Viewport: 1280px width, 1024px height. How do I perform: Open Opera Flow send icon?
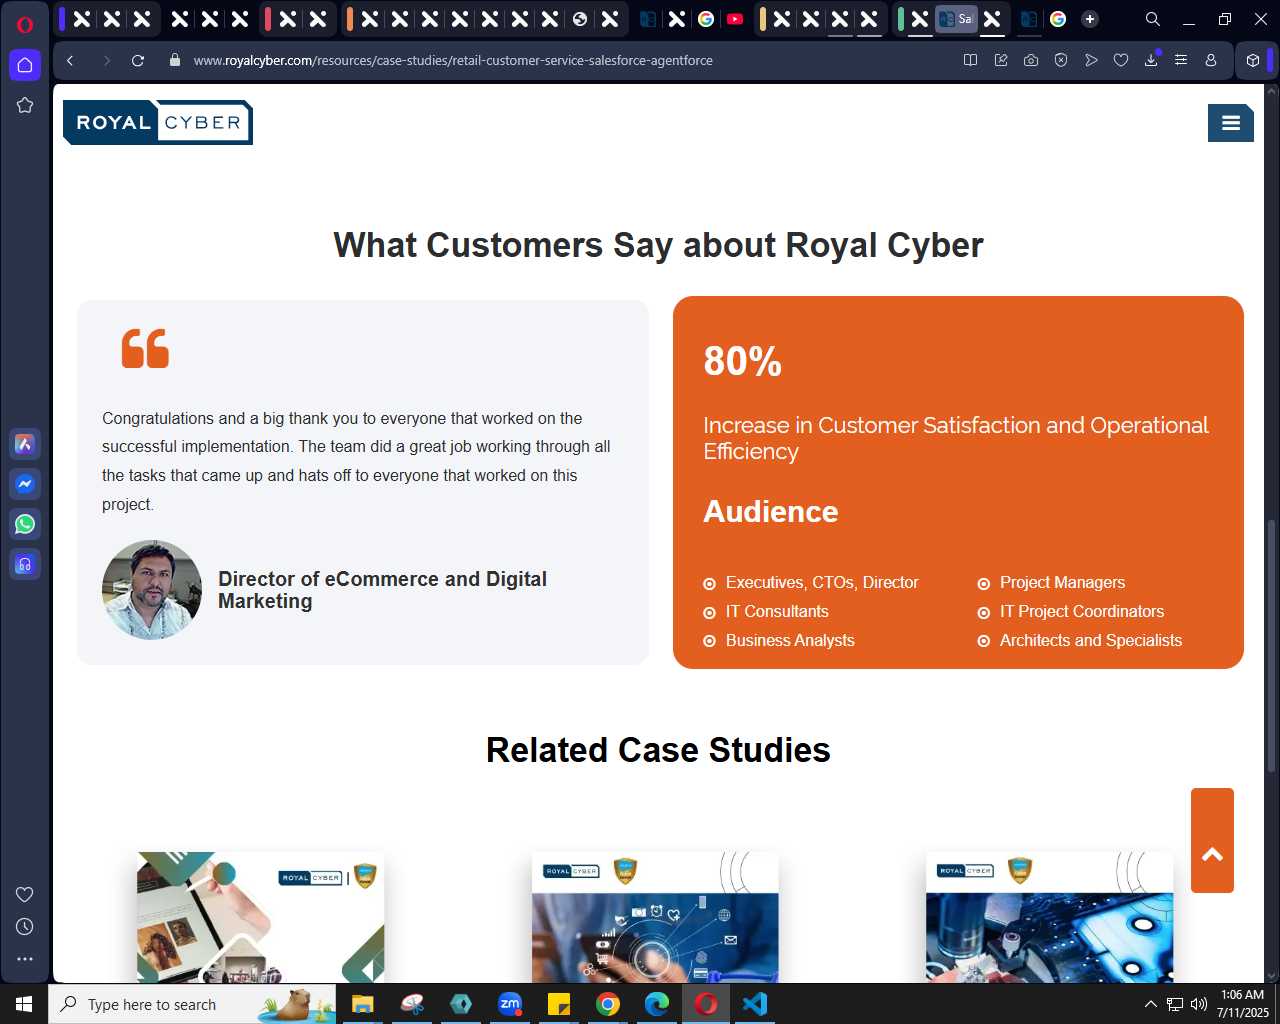coord(1091,60)
